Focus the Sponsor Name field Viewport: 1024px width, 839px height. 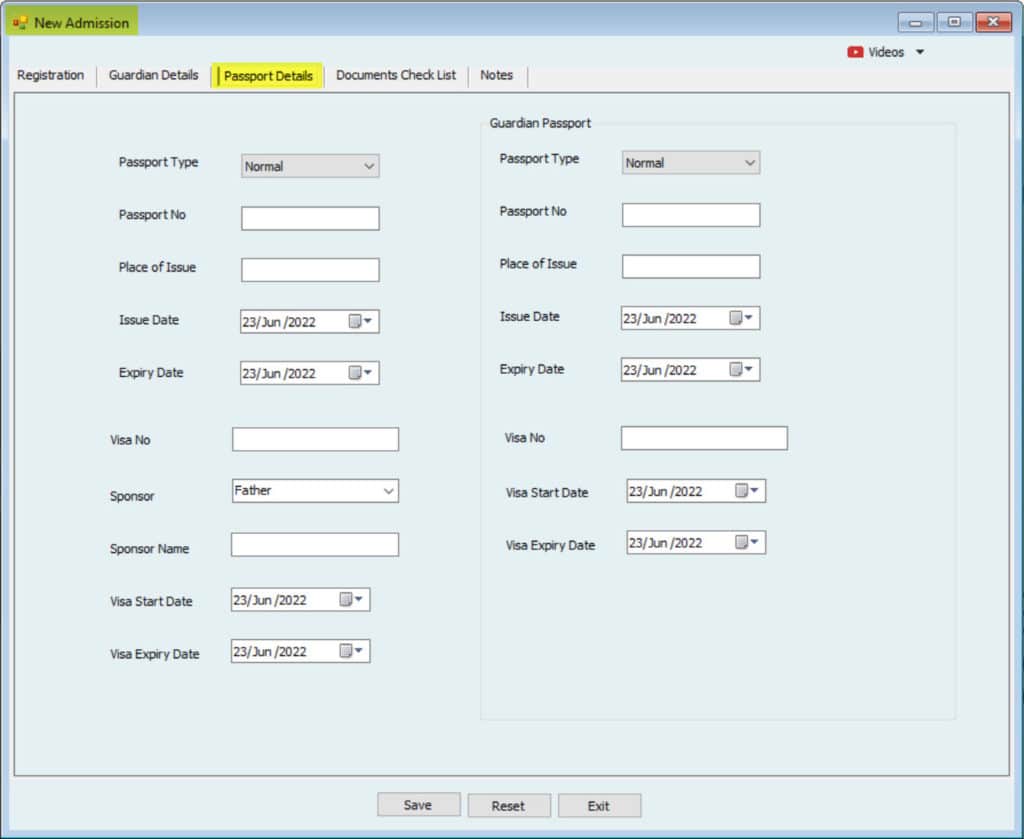pos(315,545)
